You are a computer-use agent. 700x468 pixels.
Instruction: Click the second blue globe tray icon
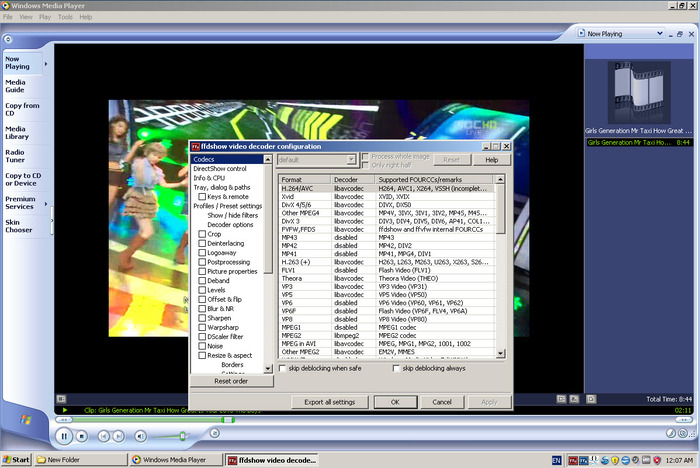[625, 460]
